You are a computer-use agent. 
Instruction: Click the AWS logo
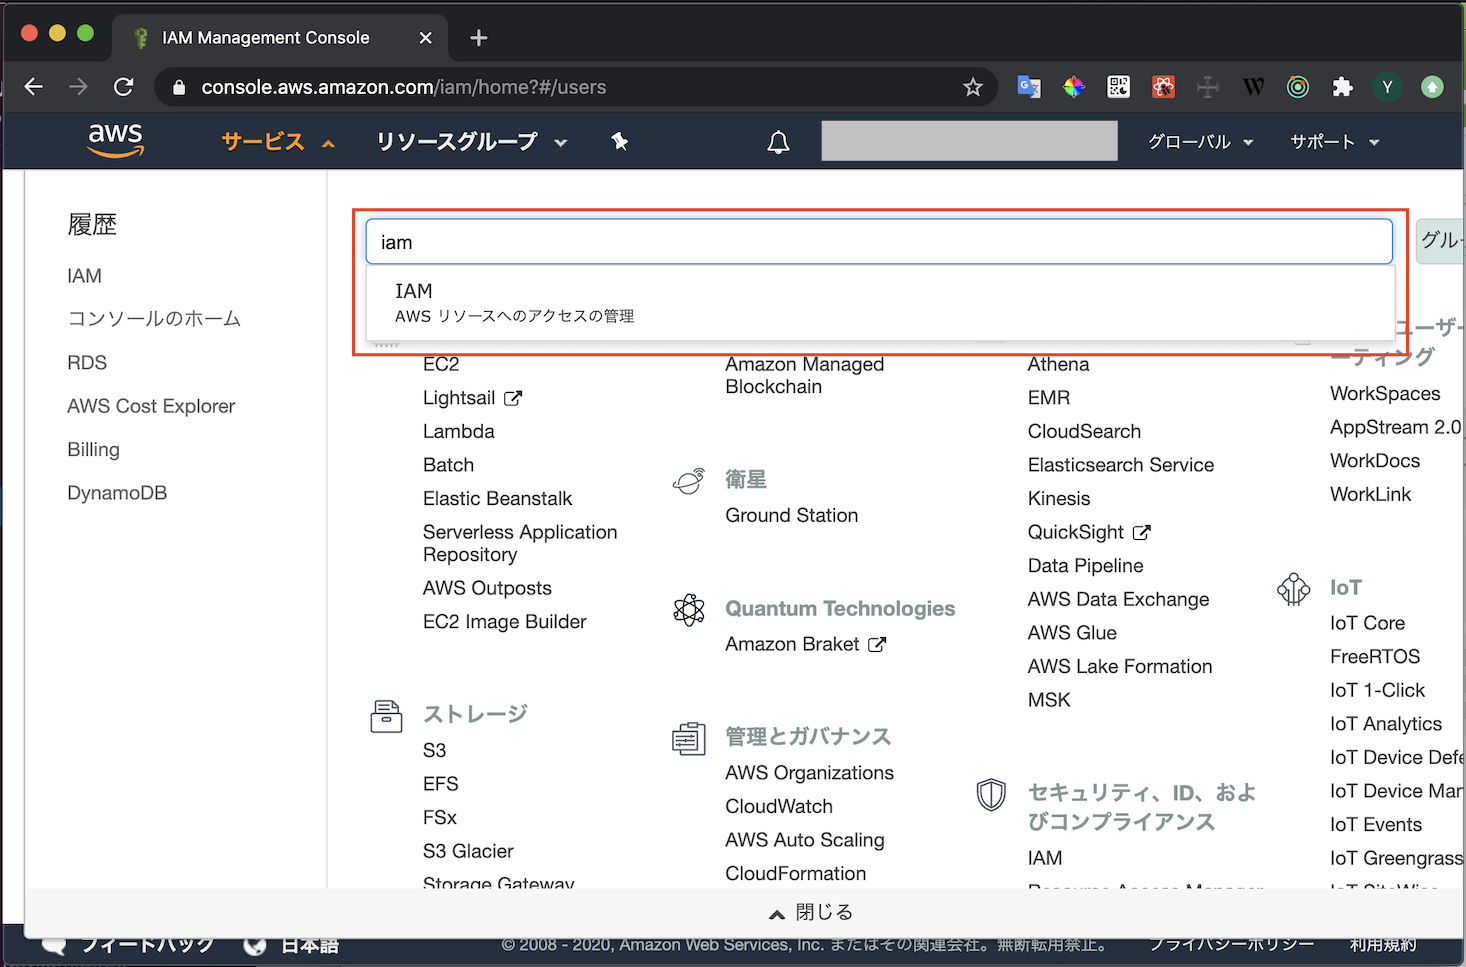coord(116,141)
